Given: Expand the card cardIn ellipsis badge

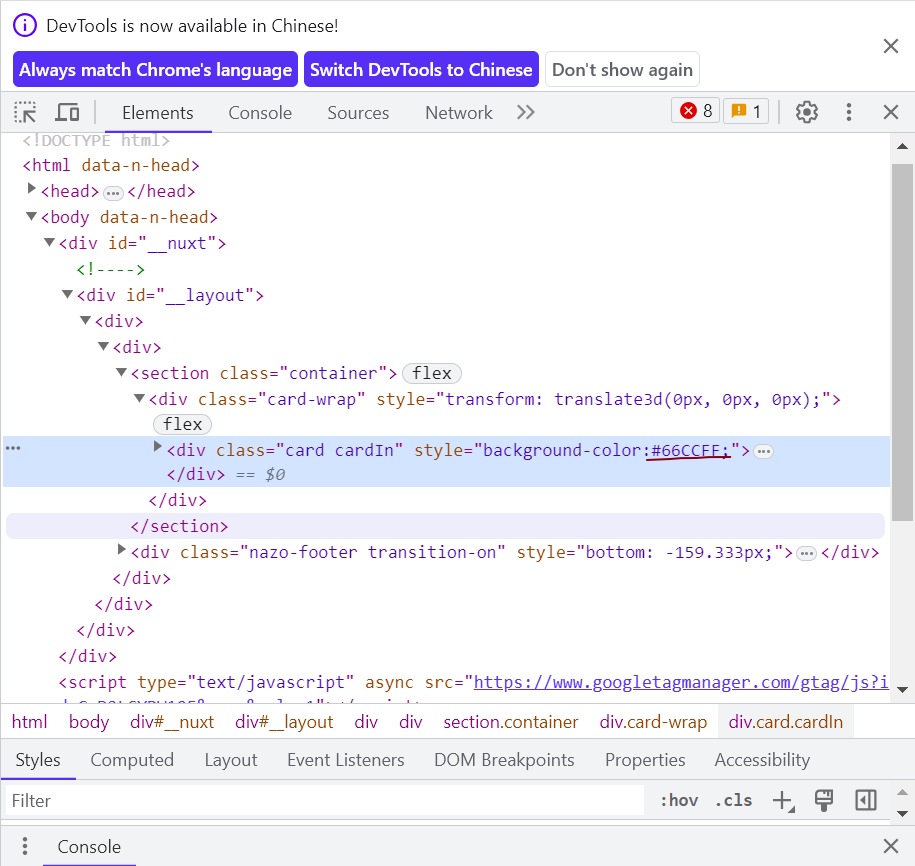Looking at the screenshot, I should [x=763, y=452].
